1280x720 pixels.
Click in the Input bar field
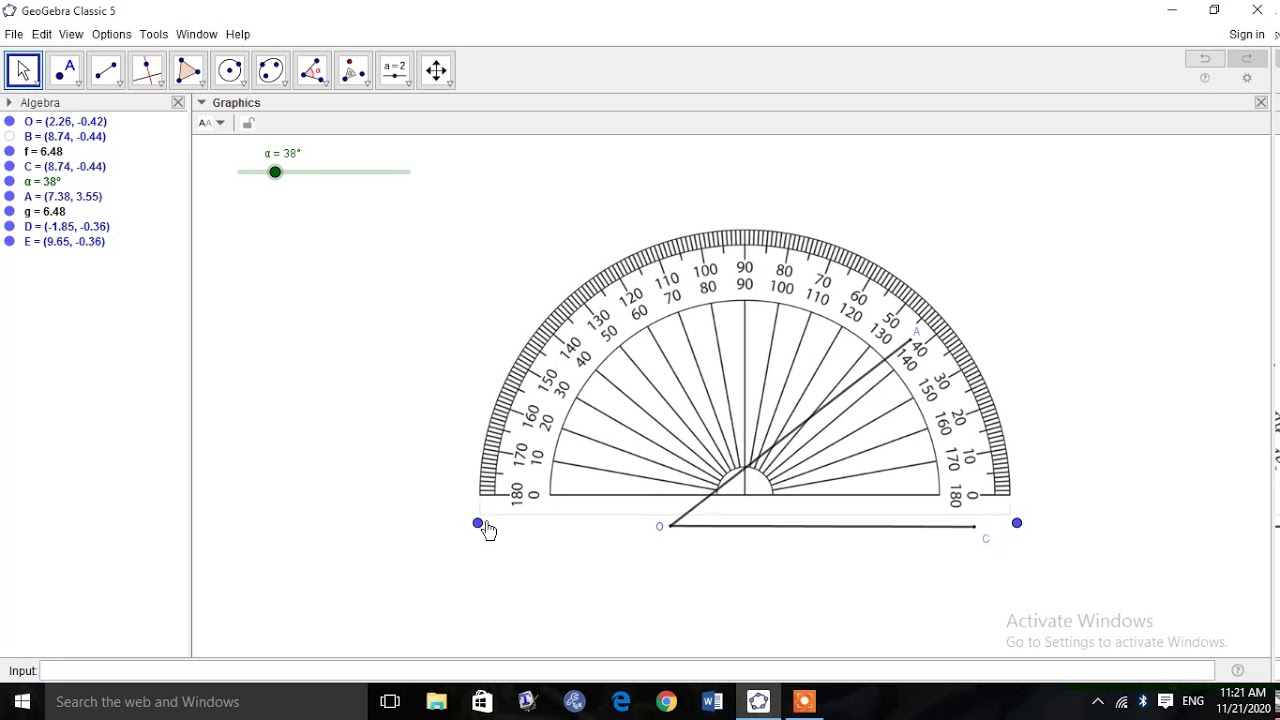point(627,670)
